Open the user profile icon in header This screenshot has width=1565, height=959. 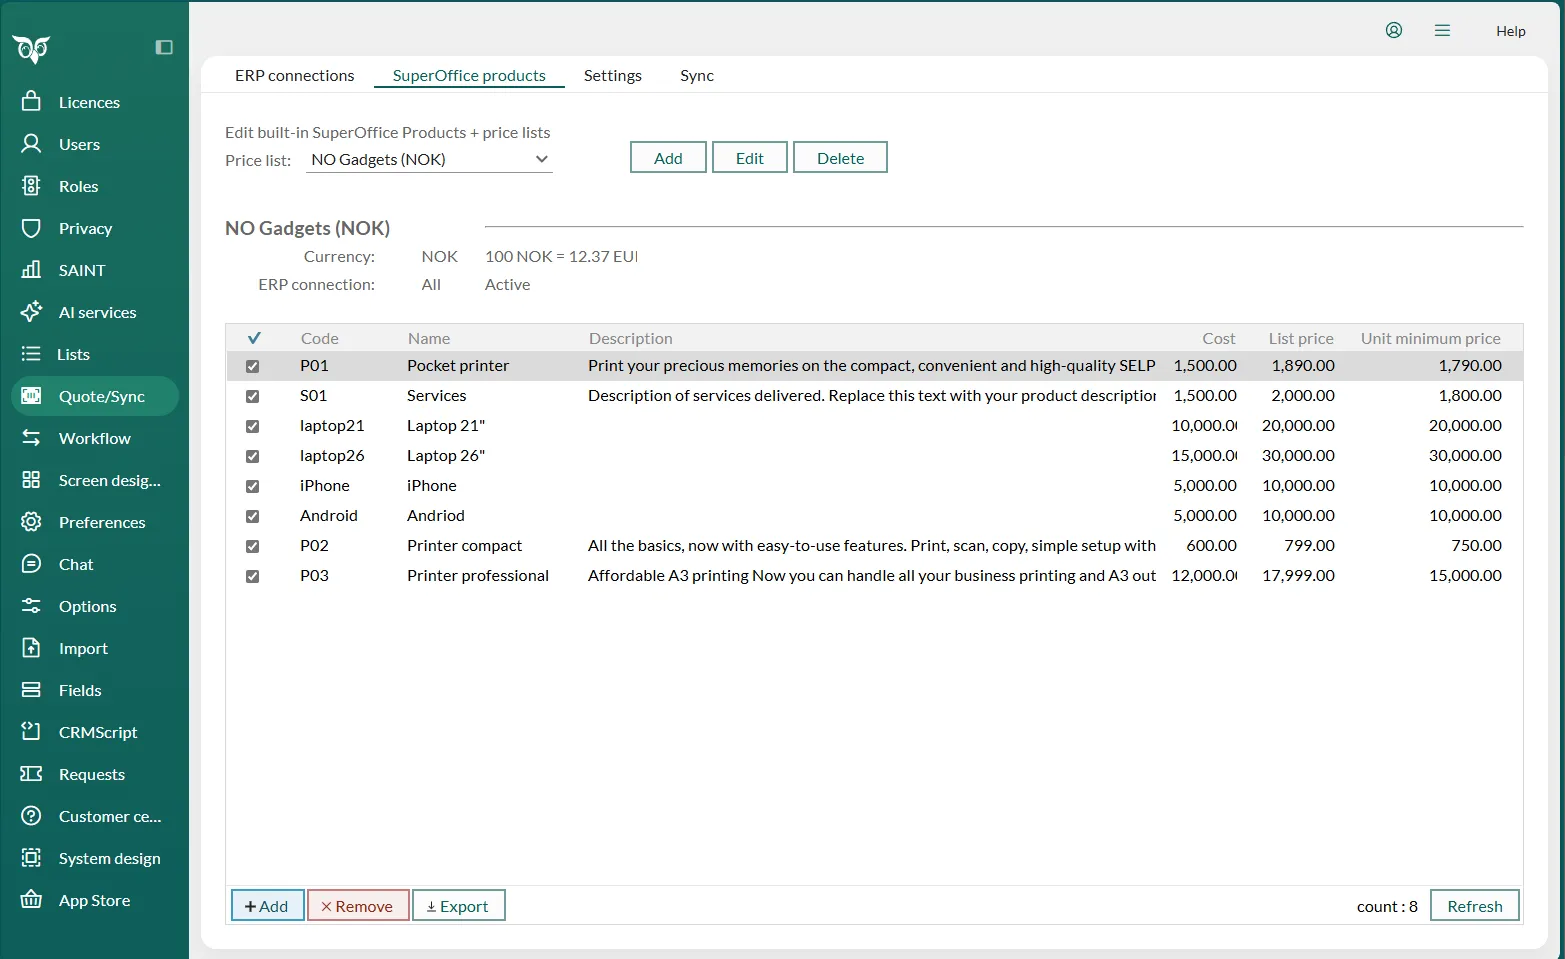[1393, 30]
